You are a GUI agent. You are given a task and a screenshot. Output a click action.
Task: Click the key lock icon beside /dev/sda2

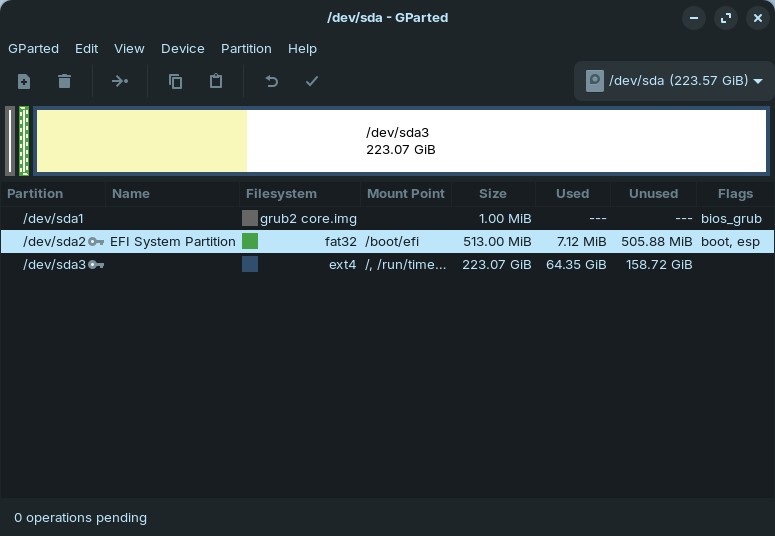coord(96,242)
